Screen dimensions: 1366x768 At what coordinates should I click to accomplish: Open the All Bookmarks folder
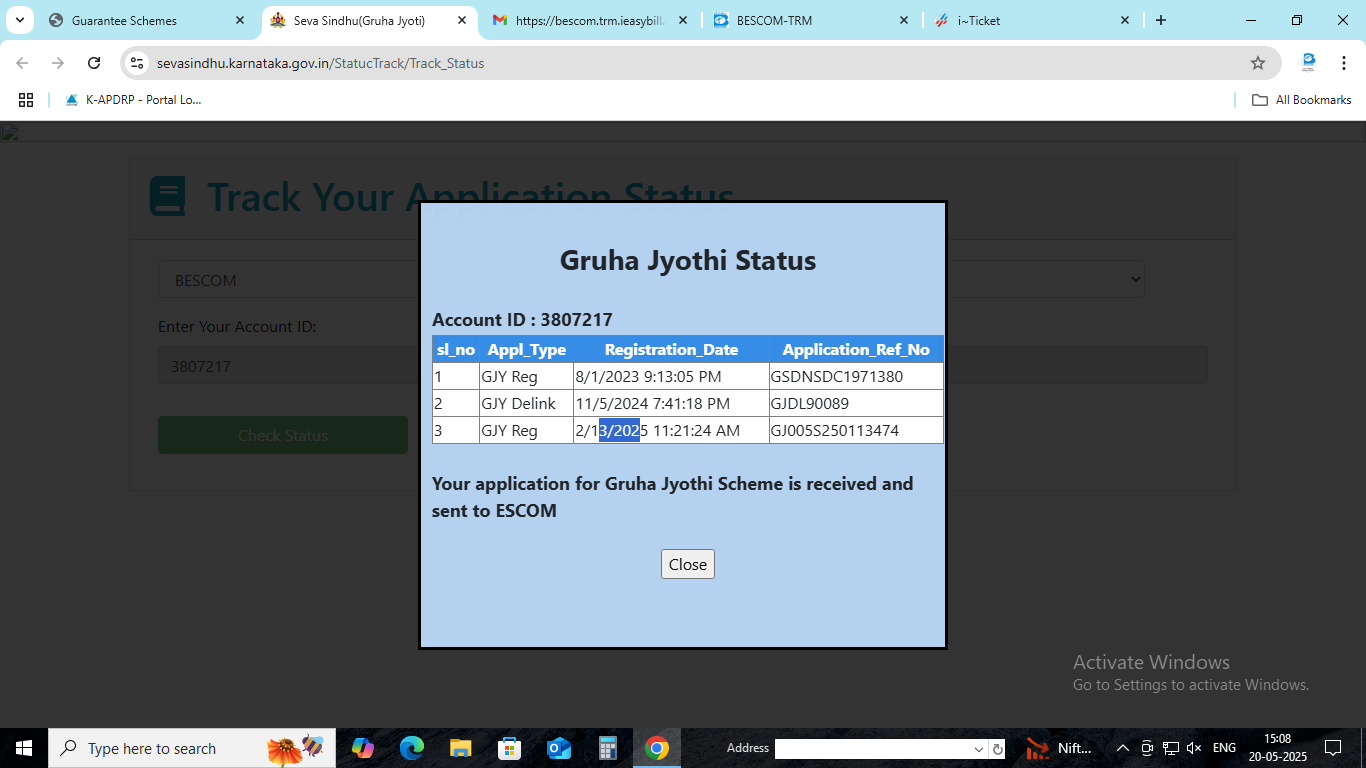1302,100
